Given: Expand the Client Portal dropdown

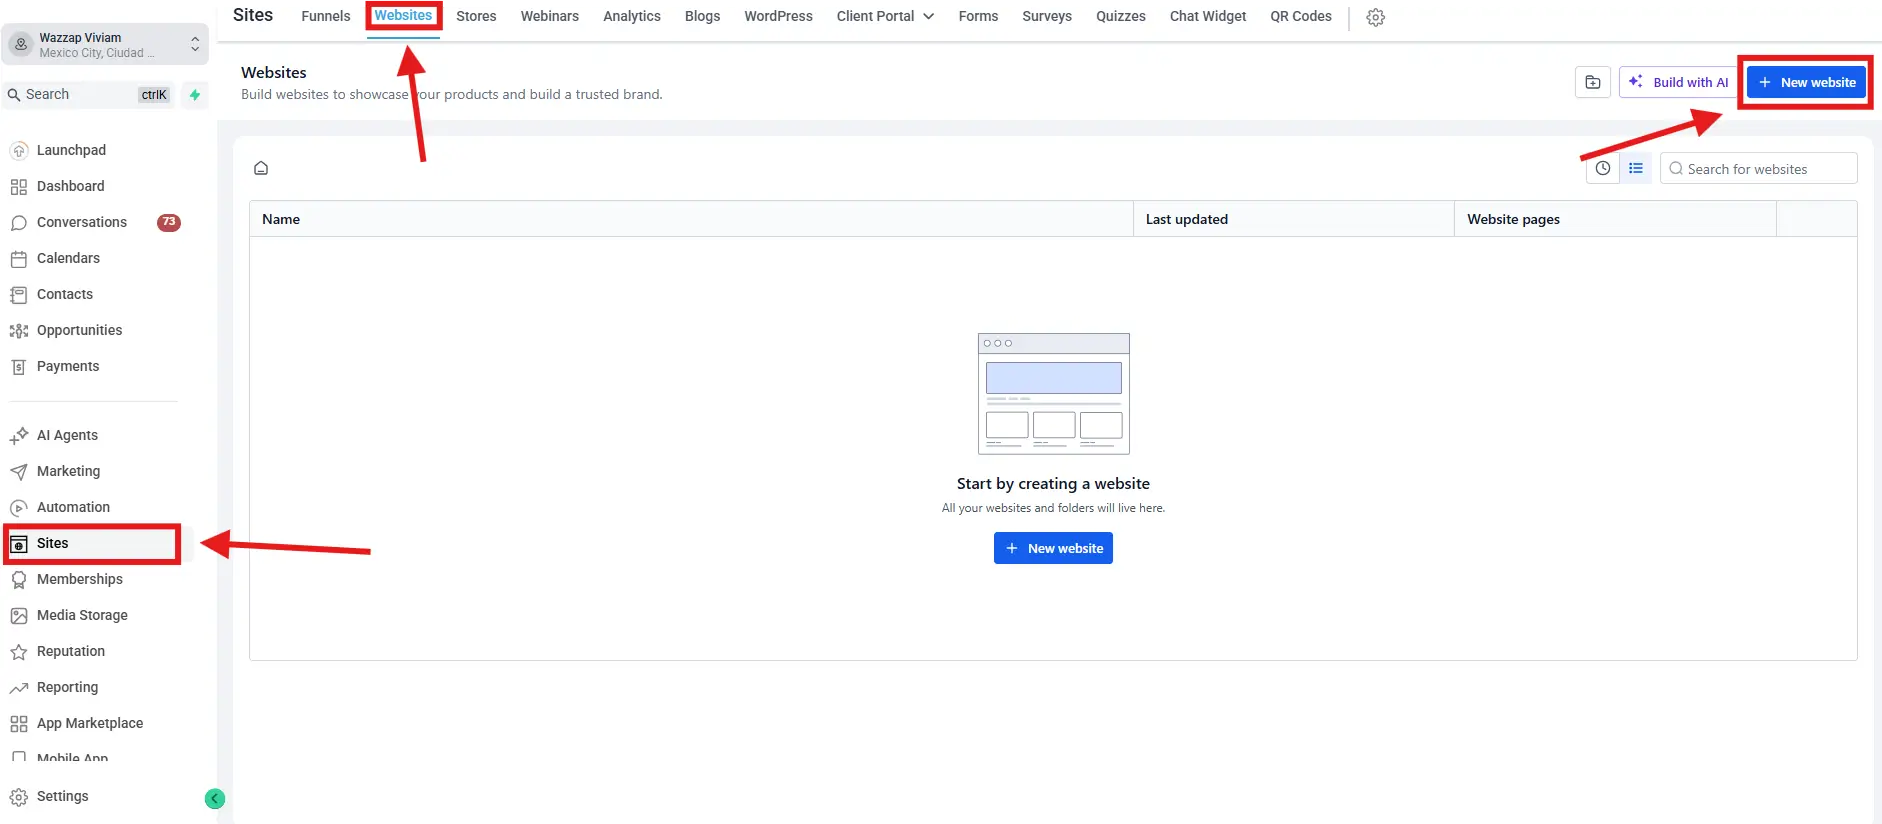Looking at the screenshot, I should (x=885, y=16).
